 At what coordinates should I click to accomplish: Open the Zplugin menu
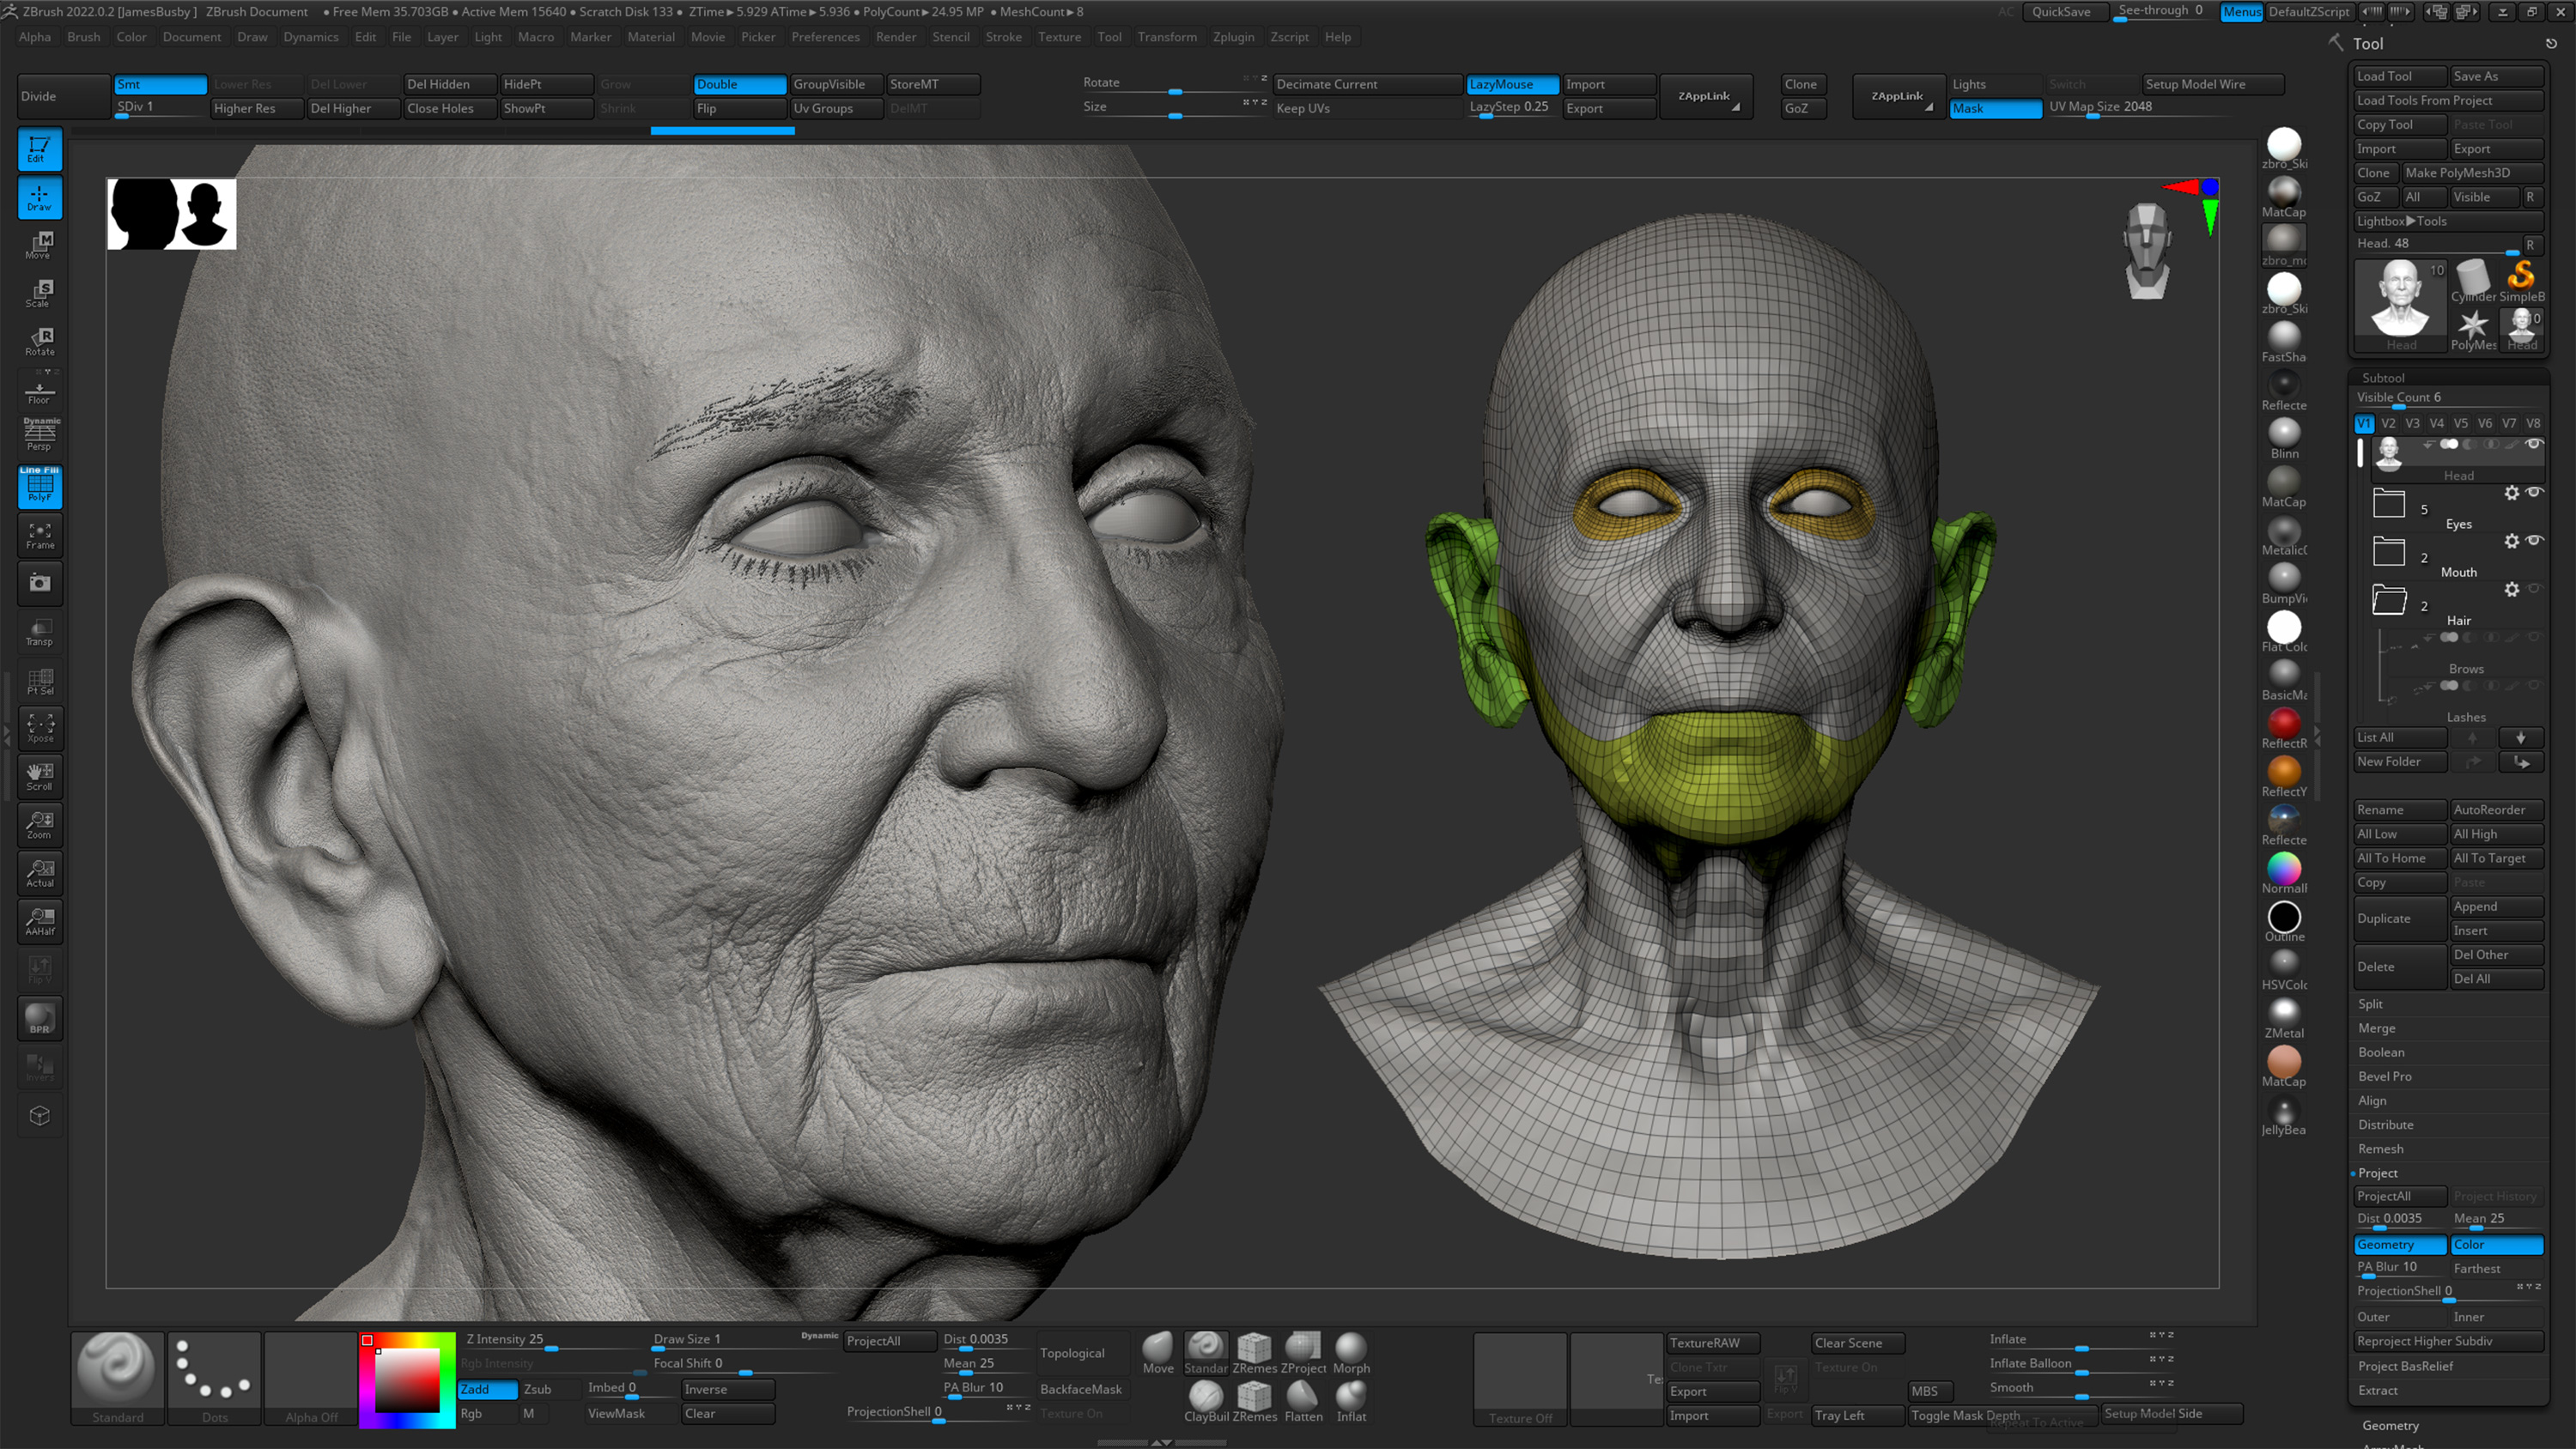(x=1233, y=37)
